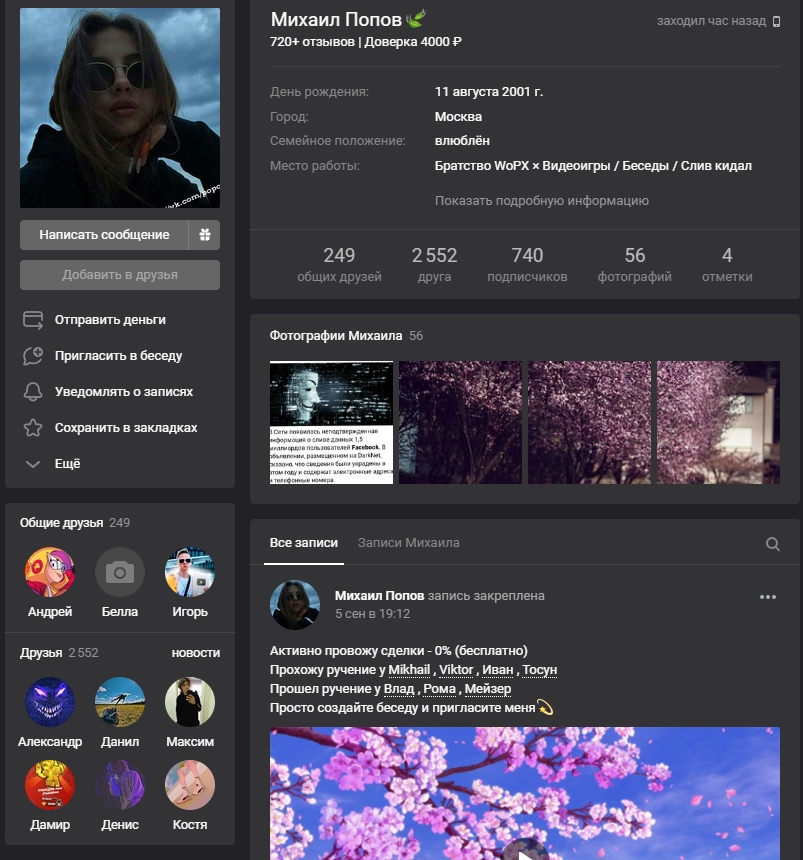Switch to Записи Михаила tab
The height and width of the screenshot is (860, 803).
pyautogui.click(x=408, y=543)
